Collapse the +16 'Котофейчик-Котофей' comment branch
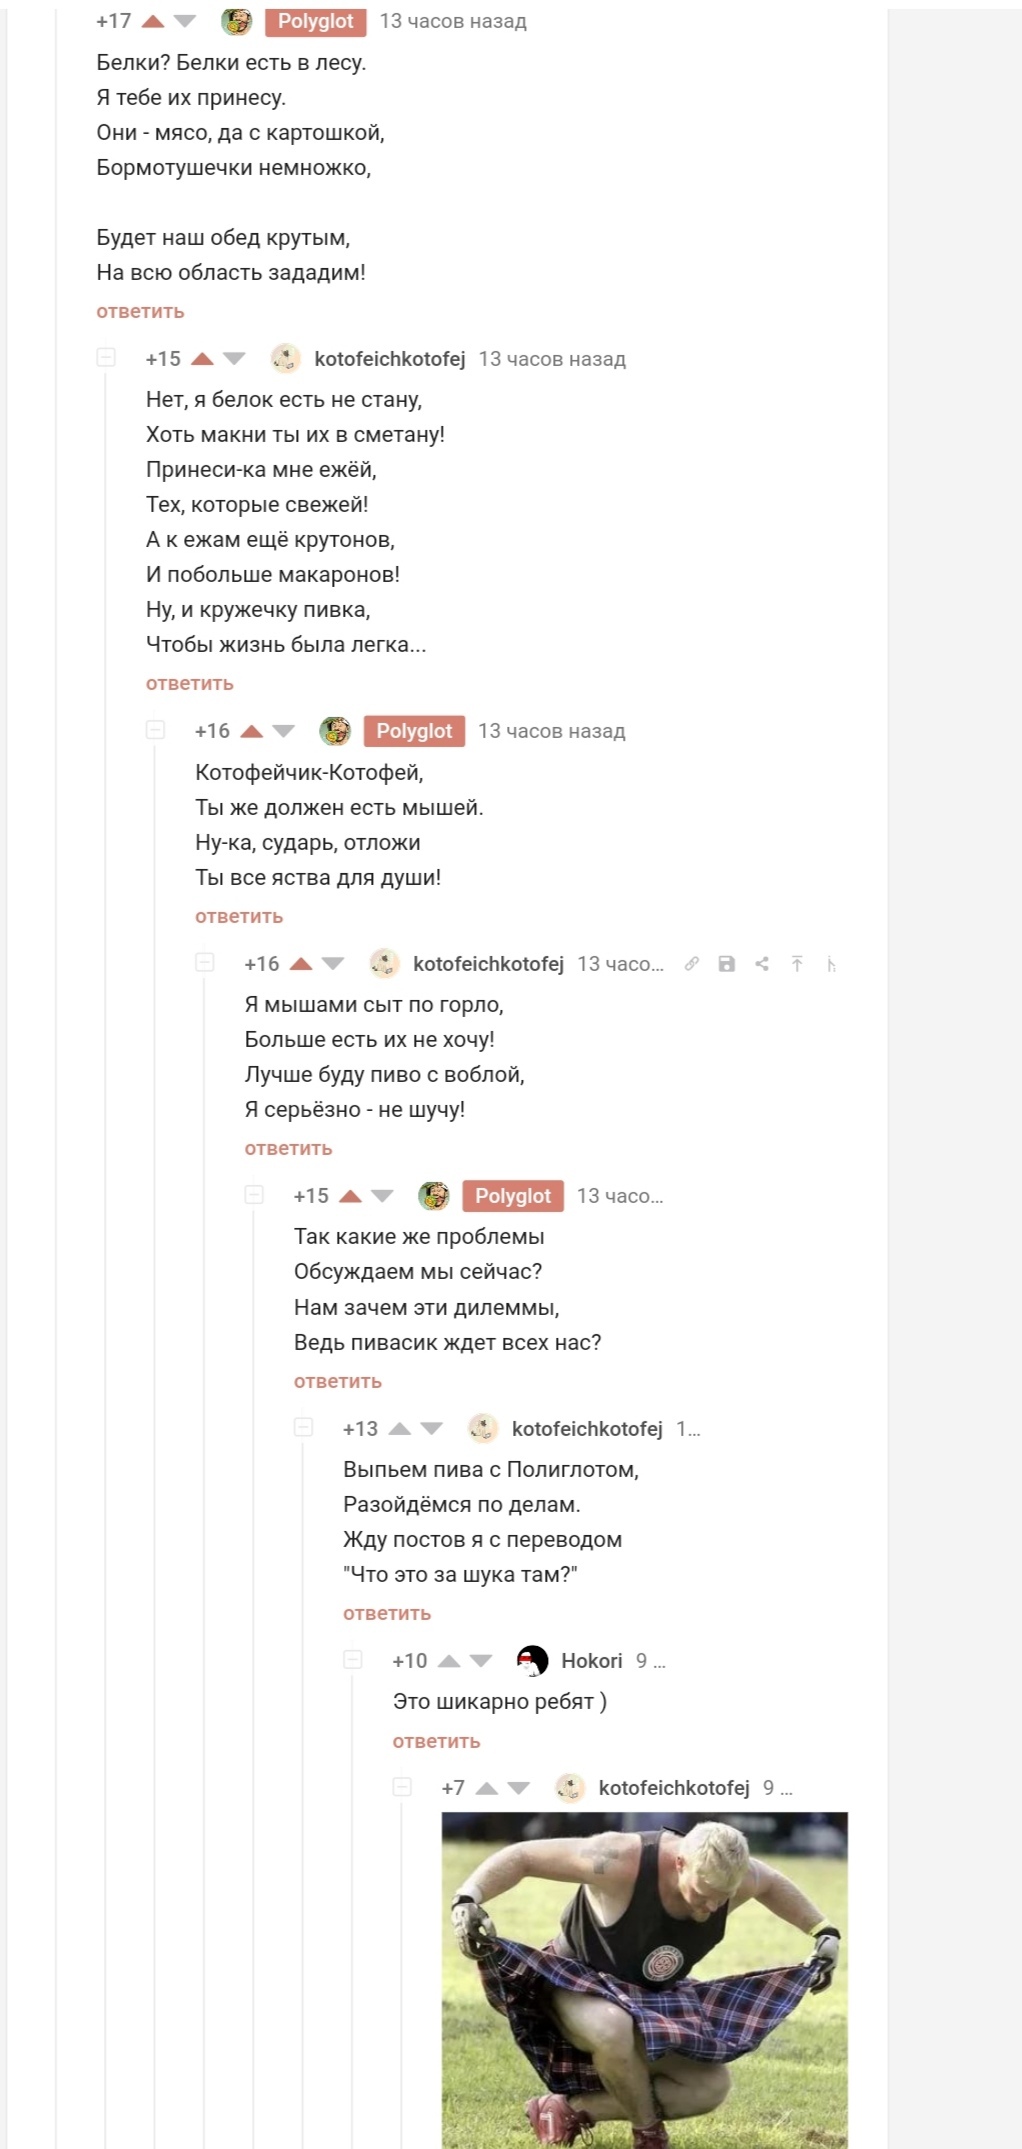The width and height of the screenshot is (1022, 2149). (156, 730)
